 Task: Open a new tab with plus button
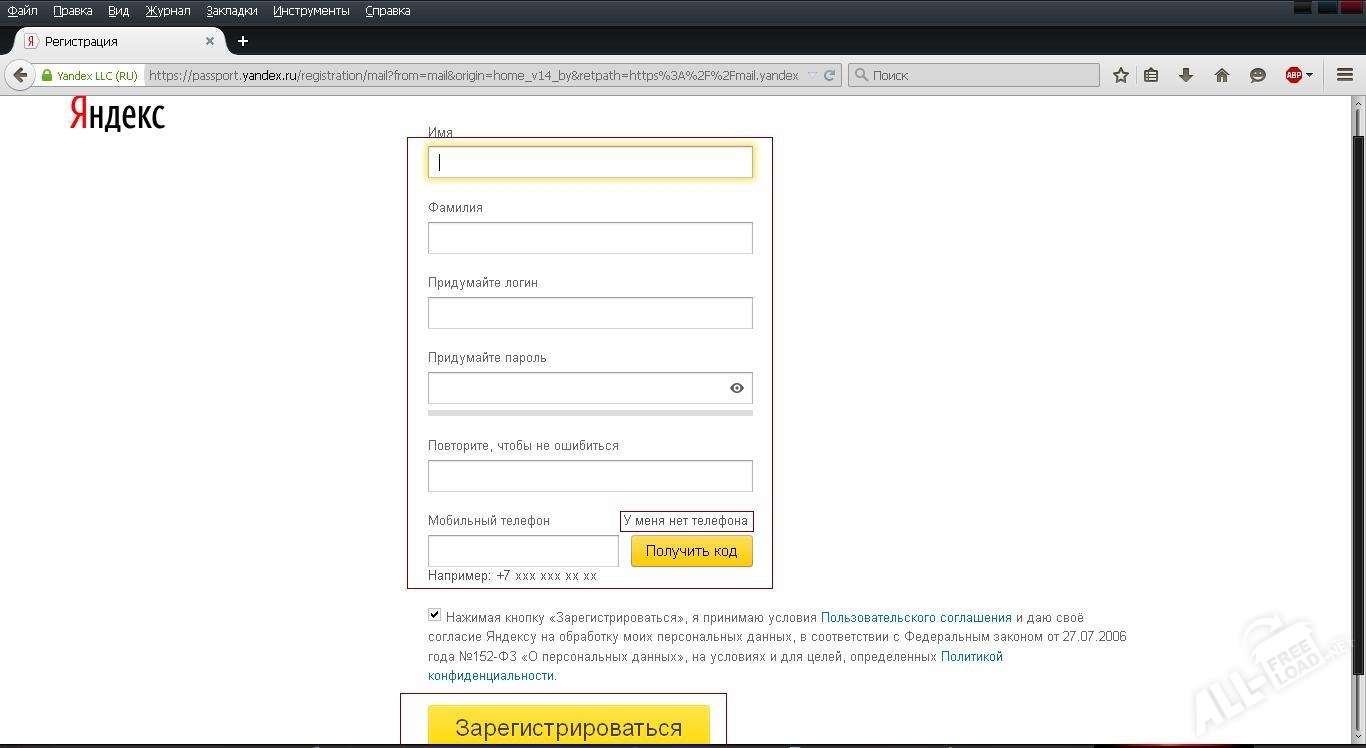coord(242,41)
